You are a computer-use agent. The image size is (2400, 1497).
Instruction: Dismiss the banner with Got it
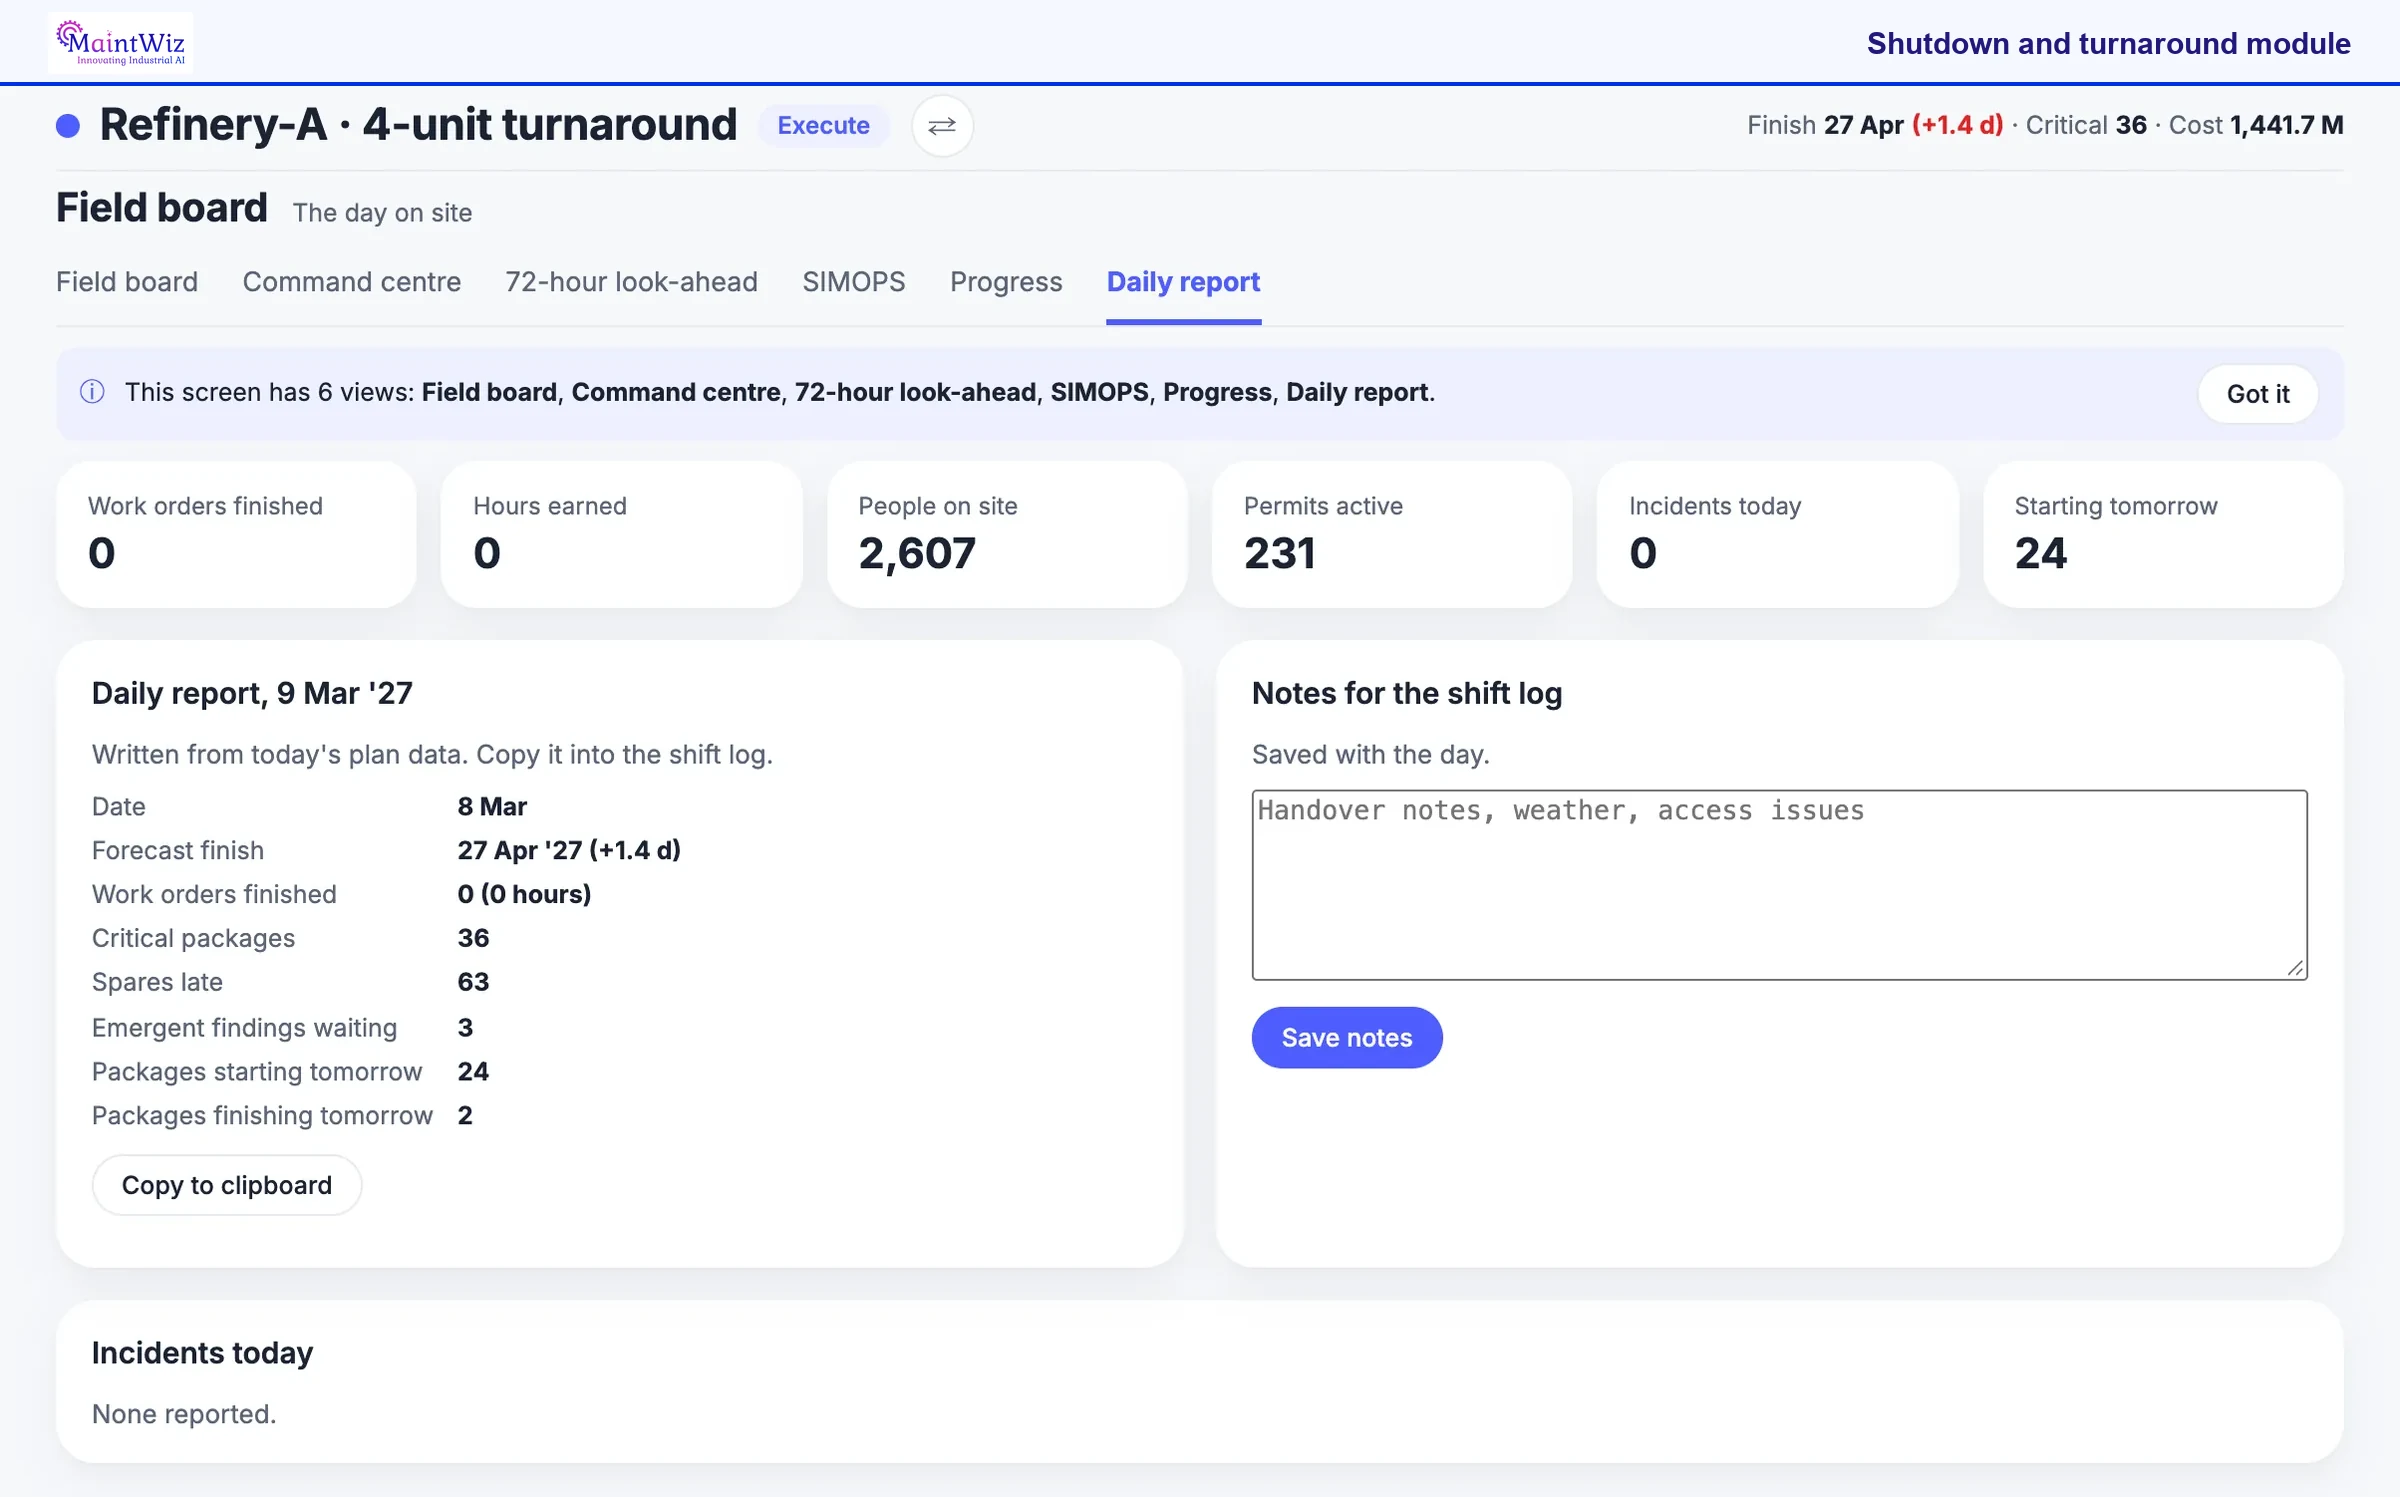coord(2258,394)
